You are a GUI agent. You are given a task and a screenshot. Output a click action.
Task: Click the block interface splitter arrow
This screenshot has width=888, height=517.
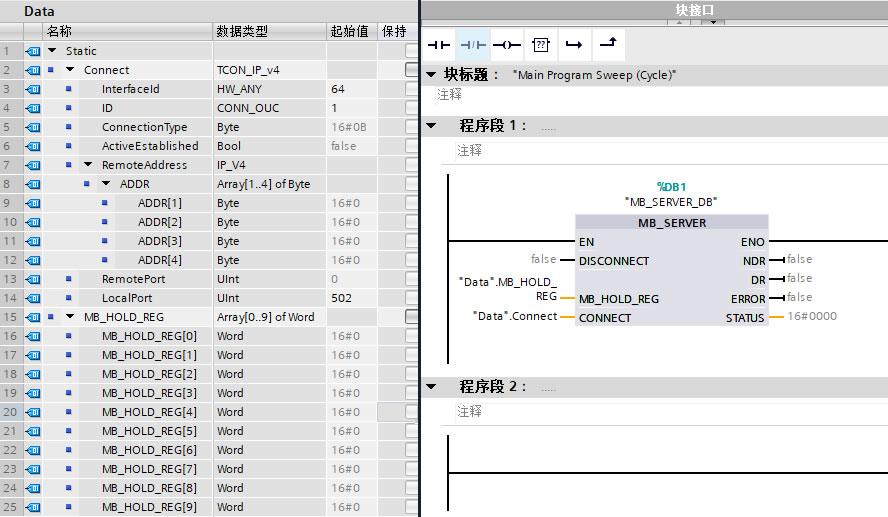tap(713, 22)
